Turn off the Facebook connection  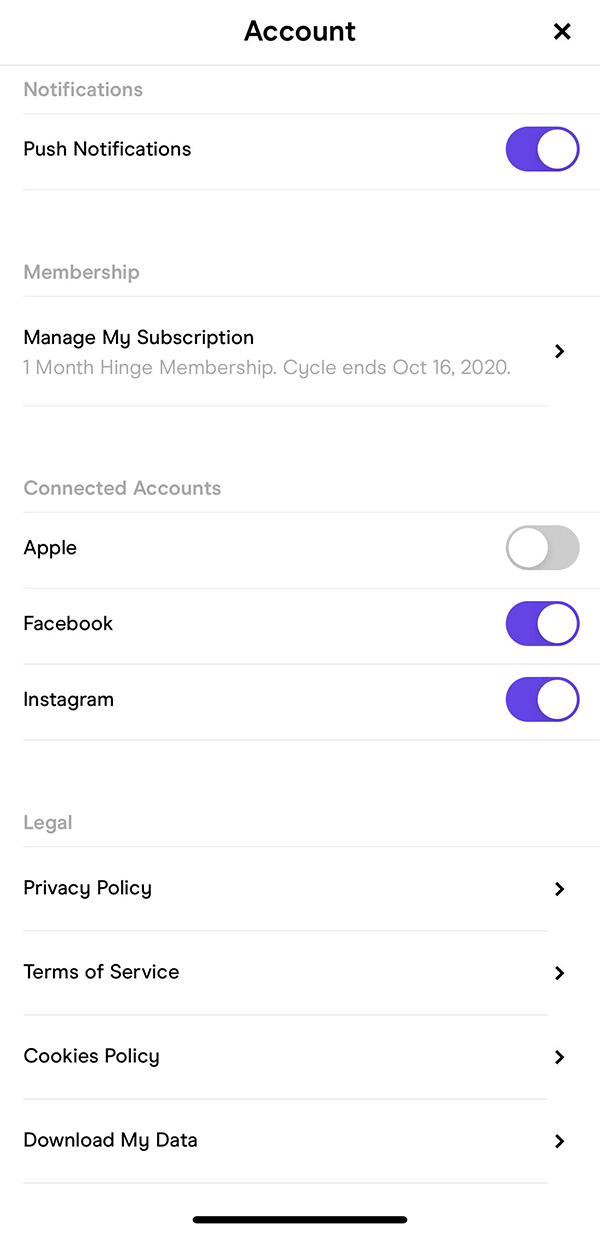pos(542,623)
